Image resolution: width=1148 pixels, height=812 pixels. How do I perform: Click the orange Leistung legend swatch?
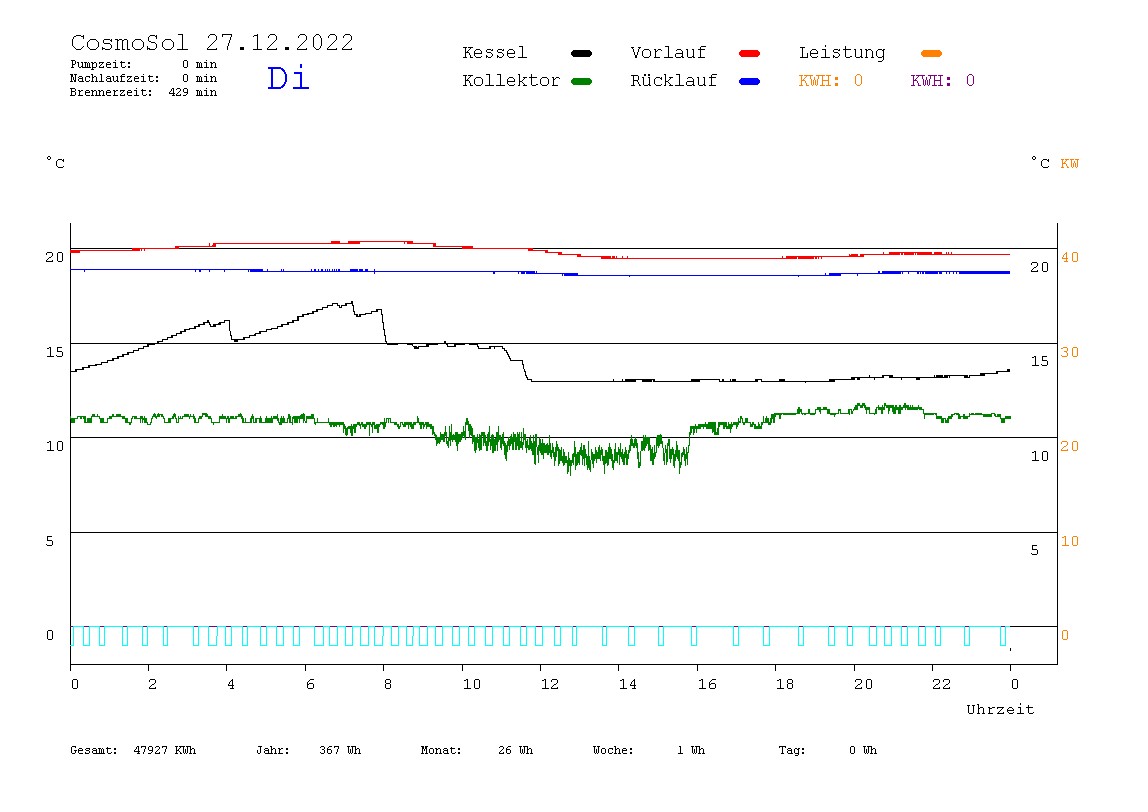tap(931, 53)
